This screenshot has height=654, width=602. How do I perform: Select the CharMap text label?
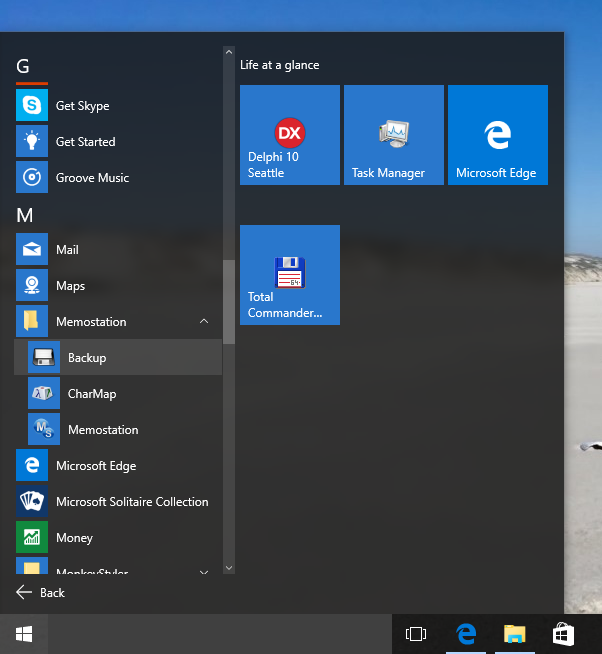tap(92, 394)
